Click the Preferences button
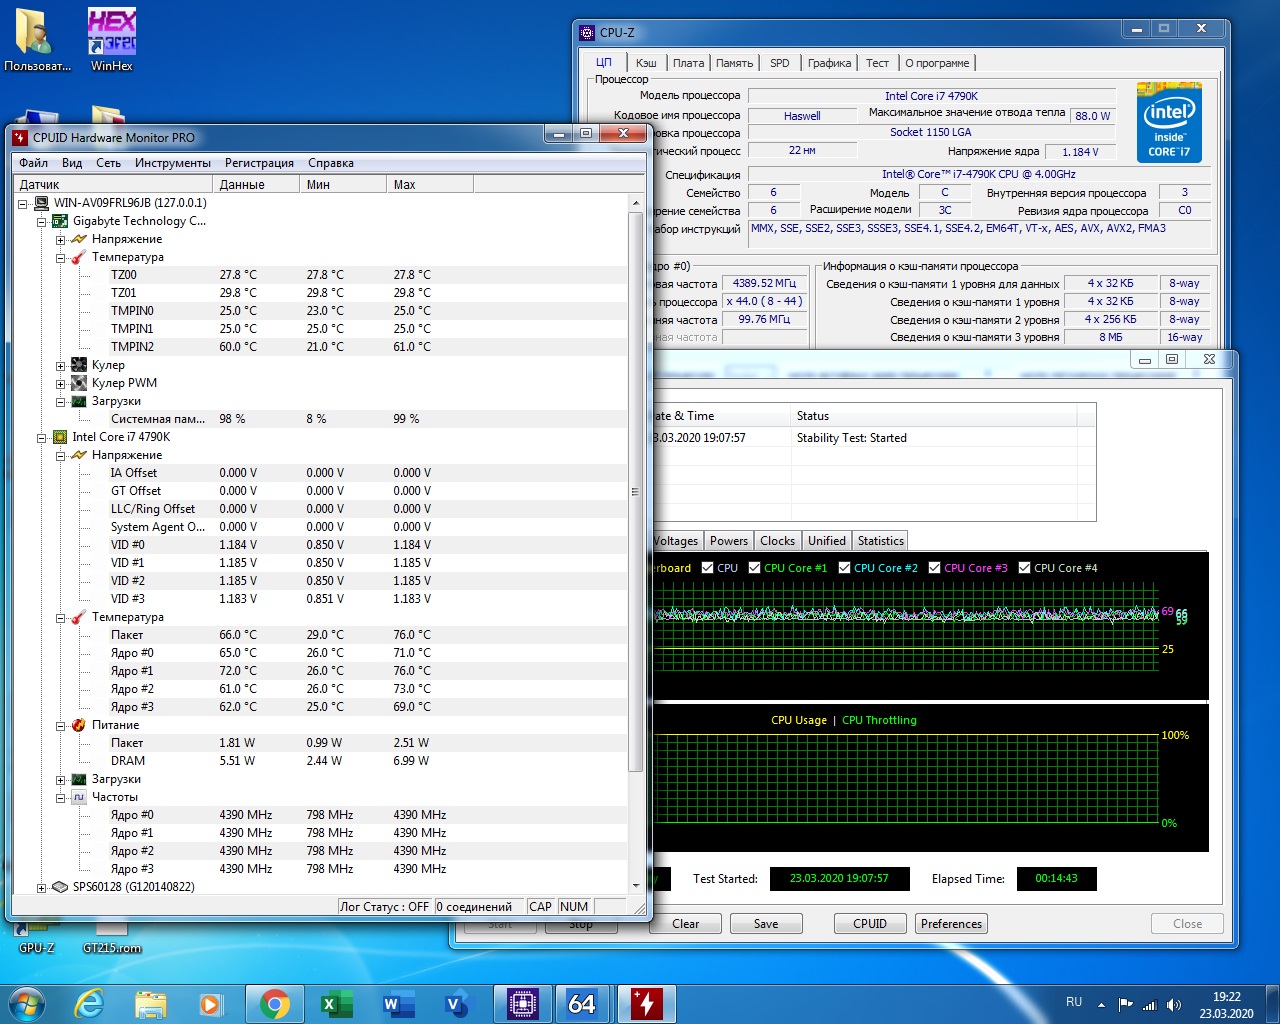This screenshot has width=1280, height=1024. (951, 924)
